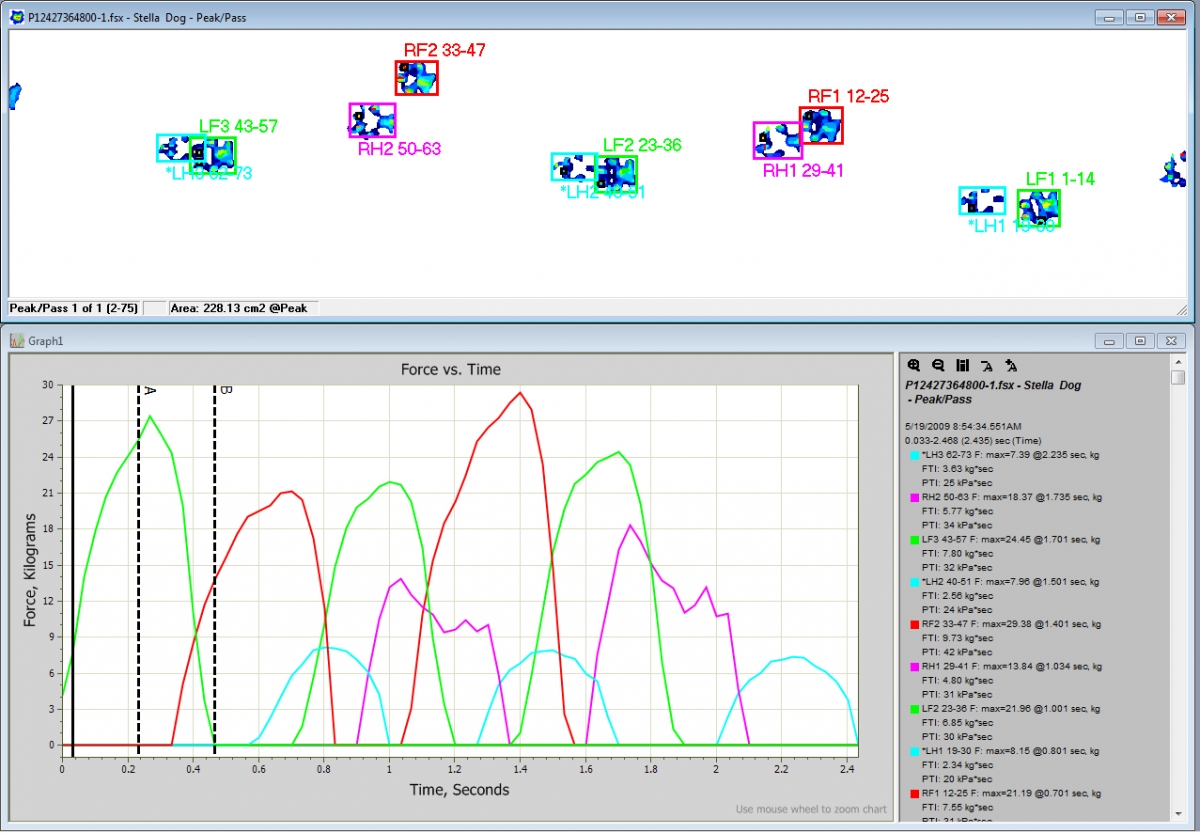This screenshot has height=833, width=1200.
Task: Click the cyan LH3 62-73 legend swatch
Action: pos(913,455)
